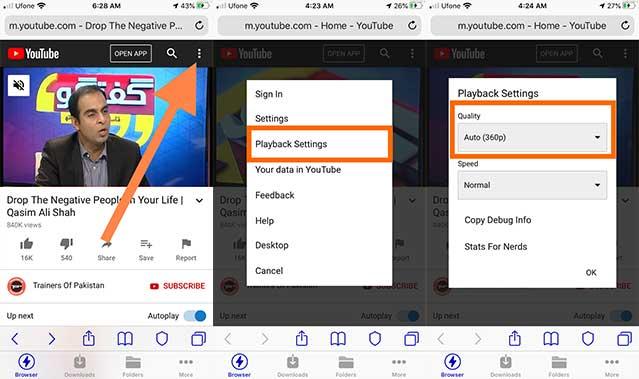Open bookmarks book icon in the right phone
The width and height of the screenshot is (639, 379).
[551, 339]
